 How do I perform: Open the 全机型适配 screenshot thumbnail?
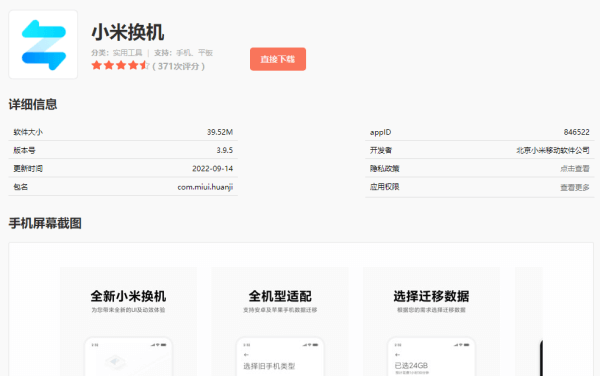[x=280, y=321]
